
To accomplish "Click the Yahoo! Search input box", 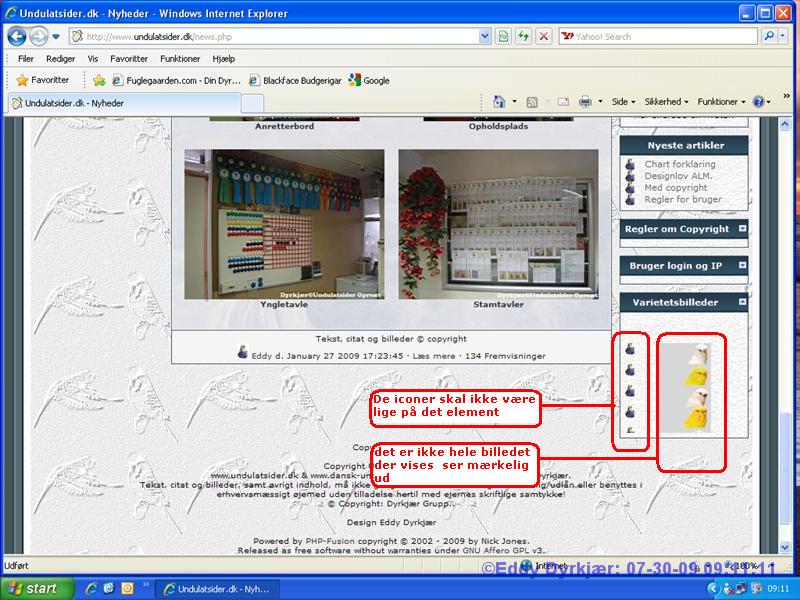I will (658, 37).
